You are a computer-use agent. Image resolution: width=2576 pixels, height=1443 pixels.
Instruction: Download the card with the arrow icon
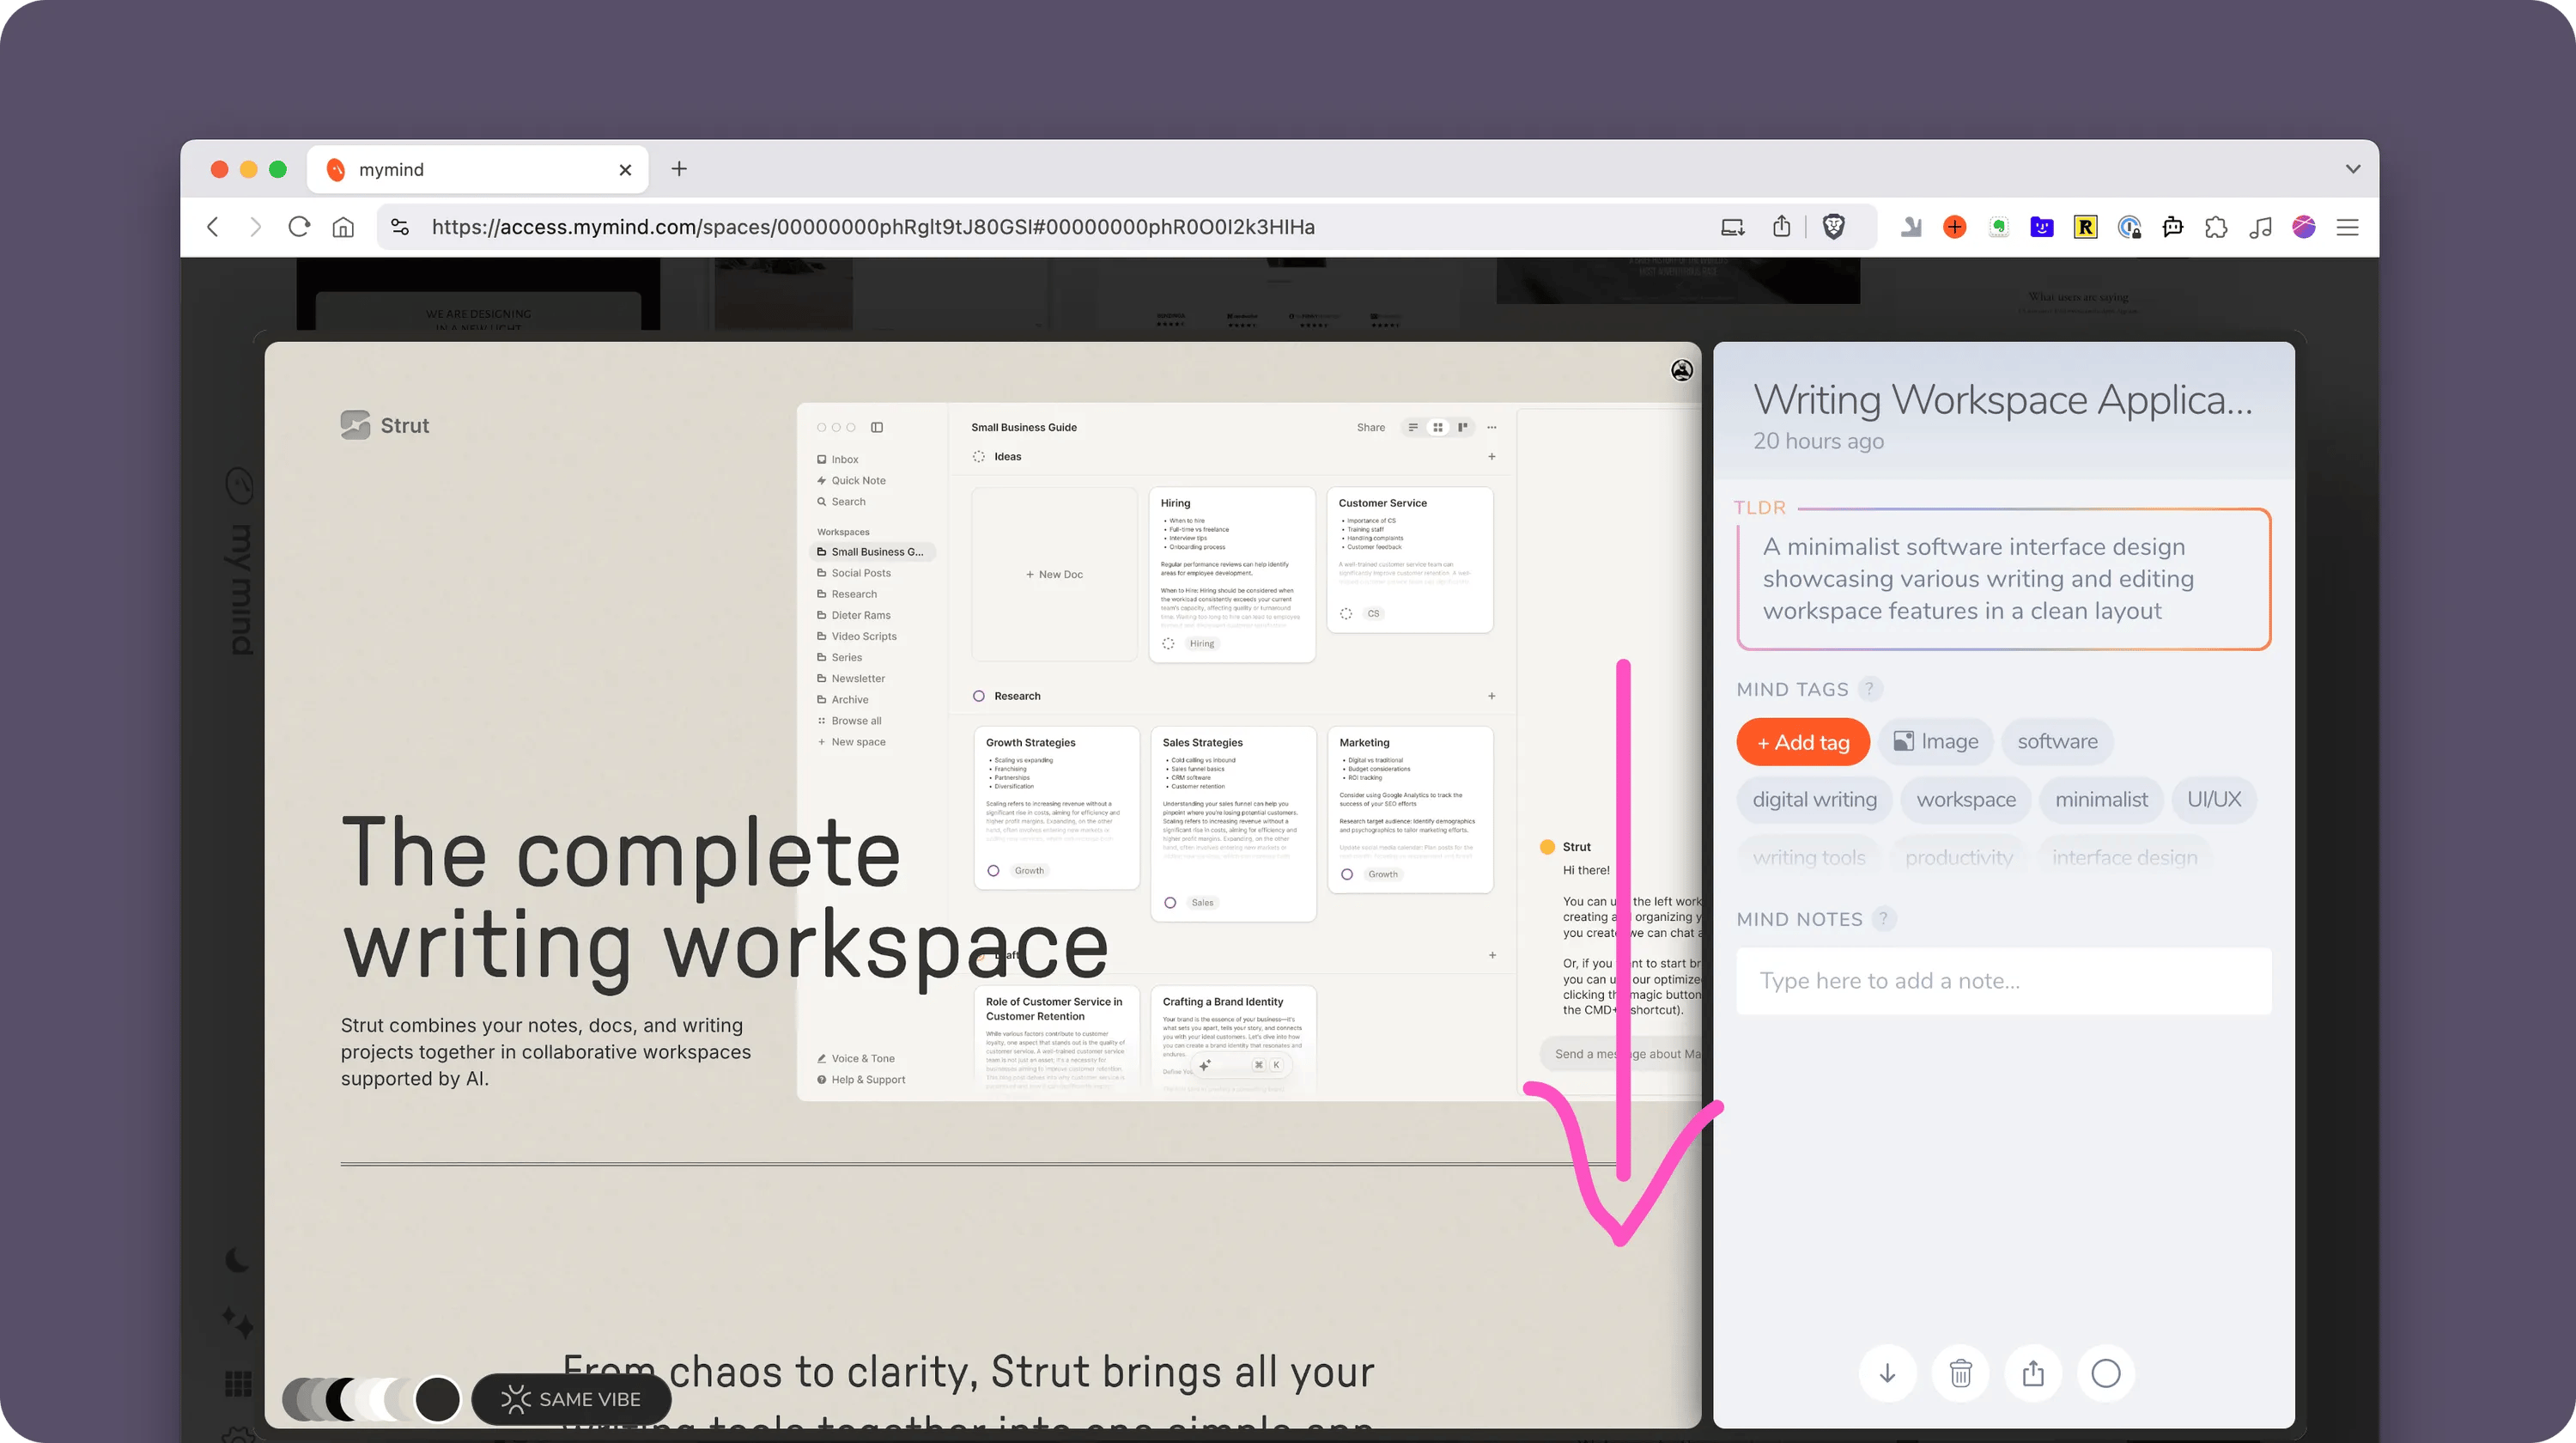tap(1887, 1373)
